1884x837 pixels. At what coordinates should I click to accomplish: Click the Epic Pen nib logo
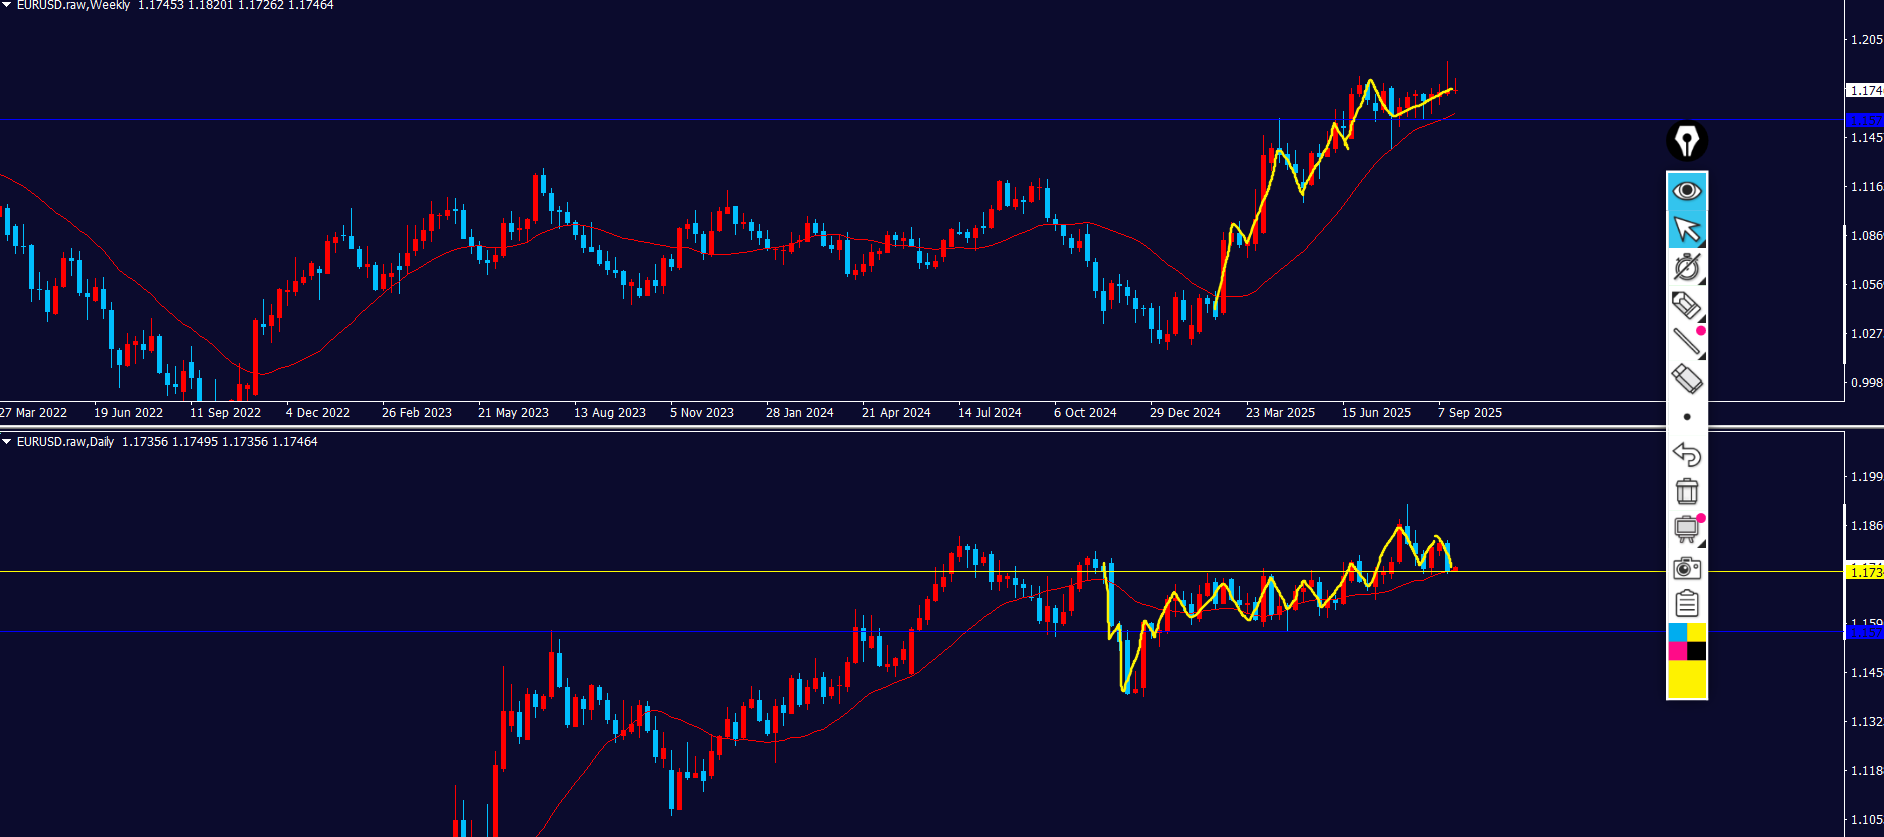1687,141
